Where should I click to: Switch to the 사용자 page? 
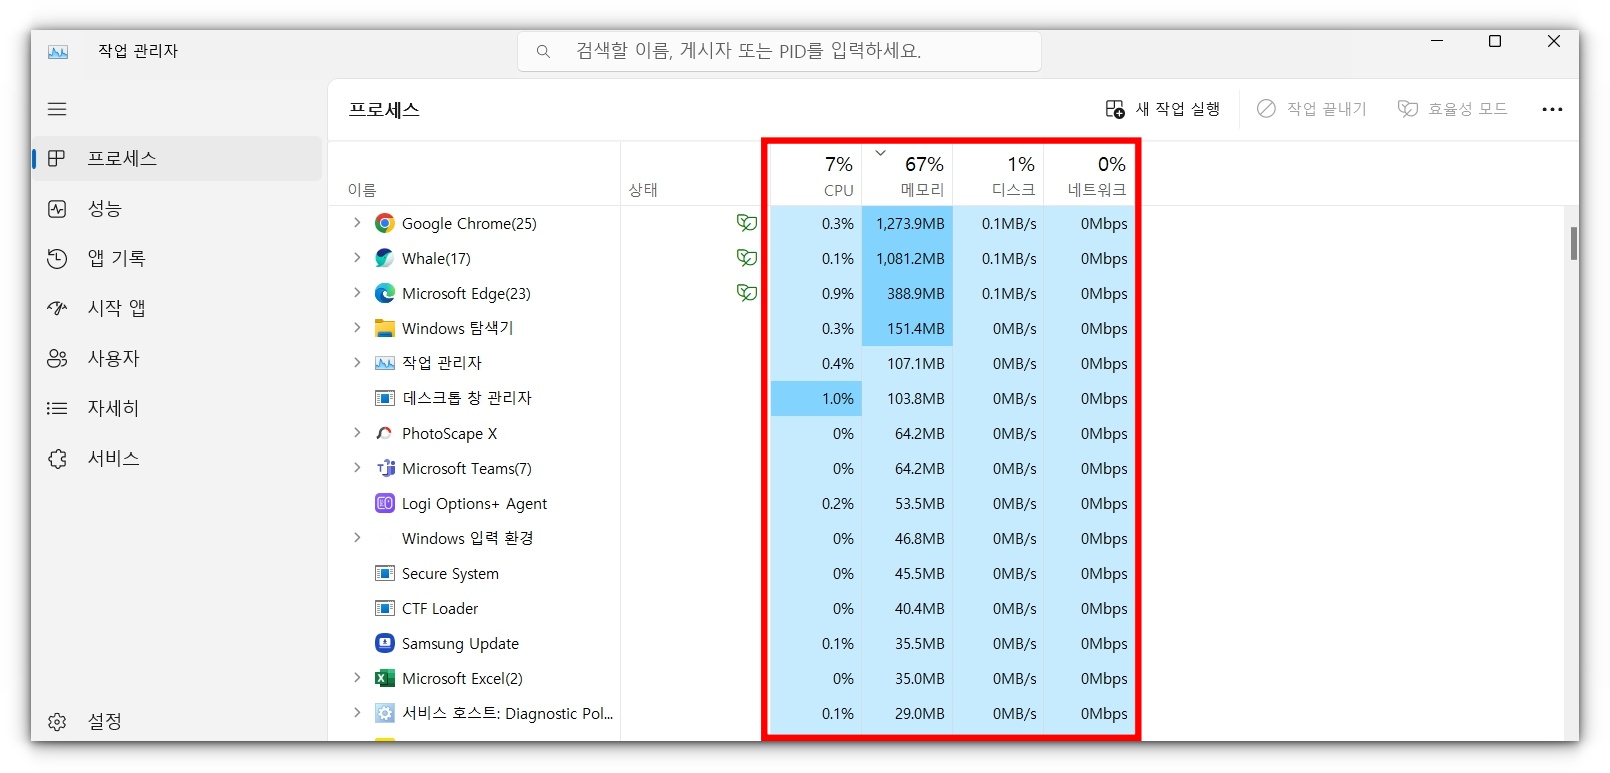click(x=178, y=358)
